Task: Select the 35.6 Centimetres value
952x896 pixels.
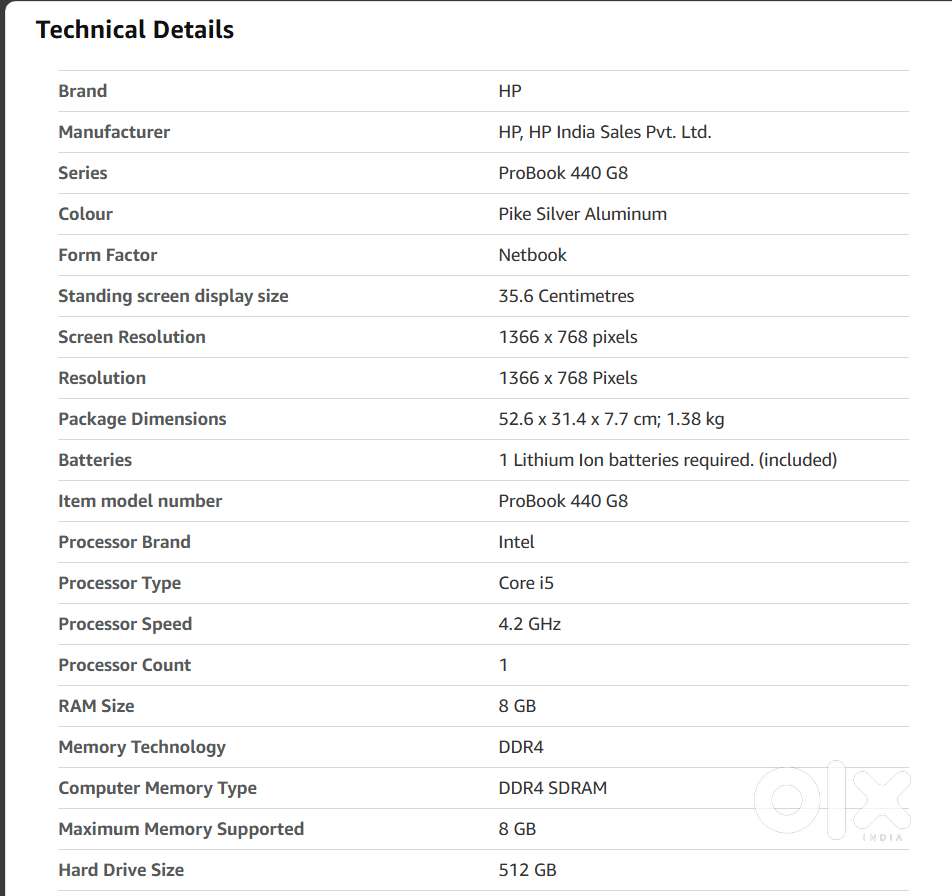Action: coord(566,296)
